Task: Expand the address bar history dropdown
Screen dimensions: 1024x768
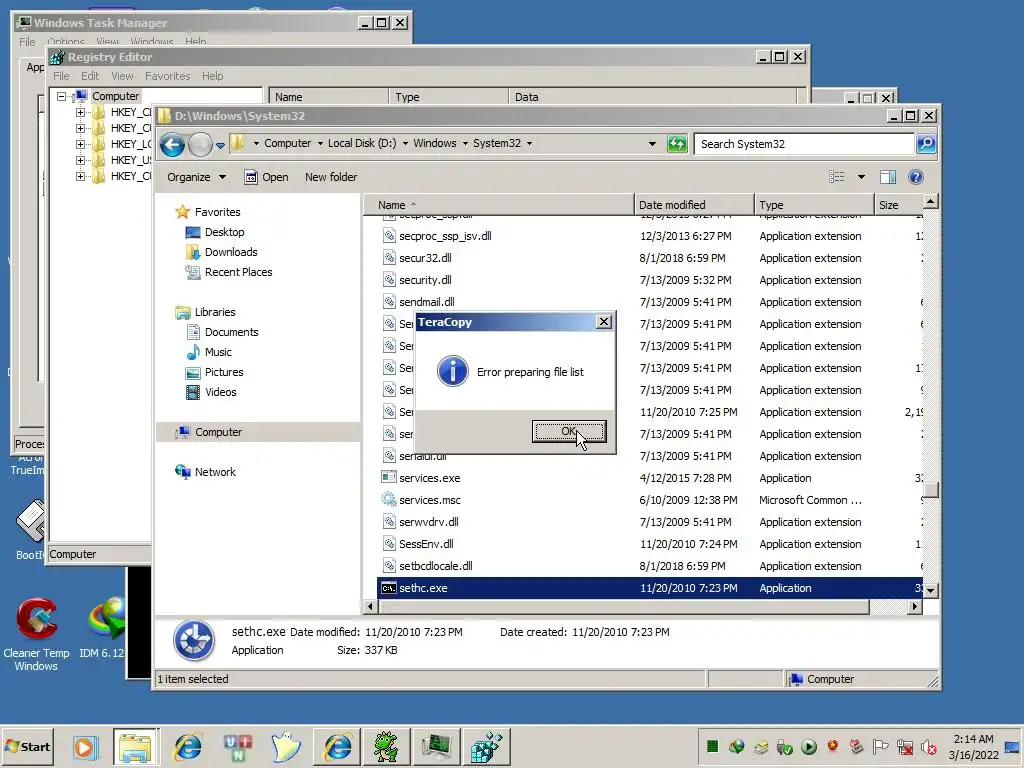Action: coord(652,144)
